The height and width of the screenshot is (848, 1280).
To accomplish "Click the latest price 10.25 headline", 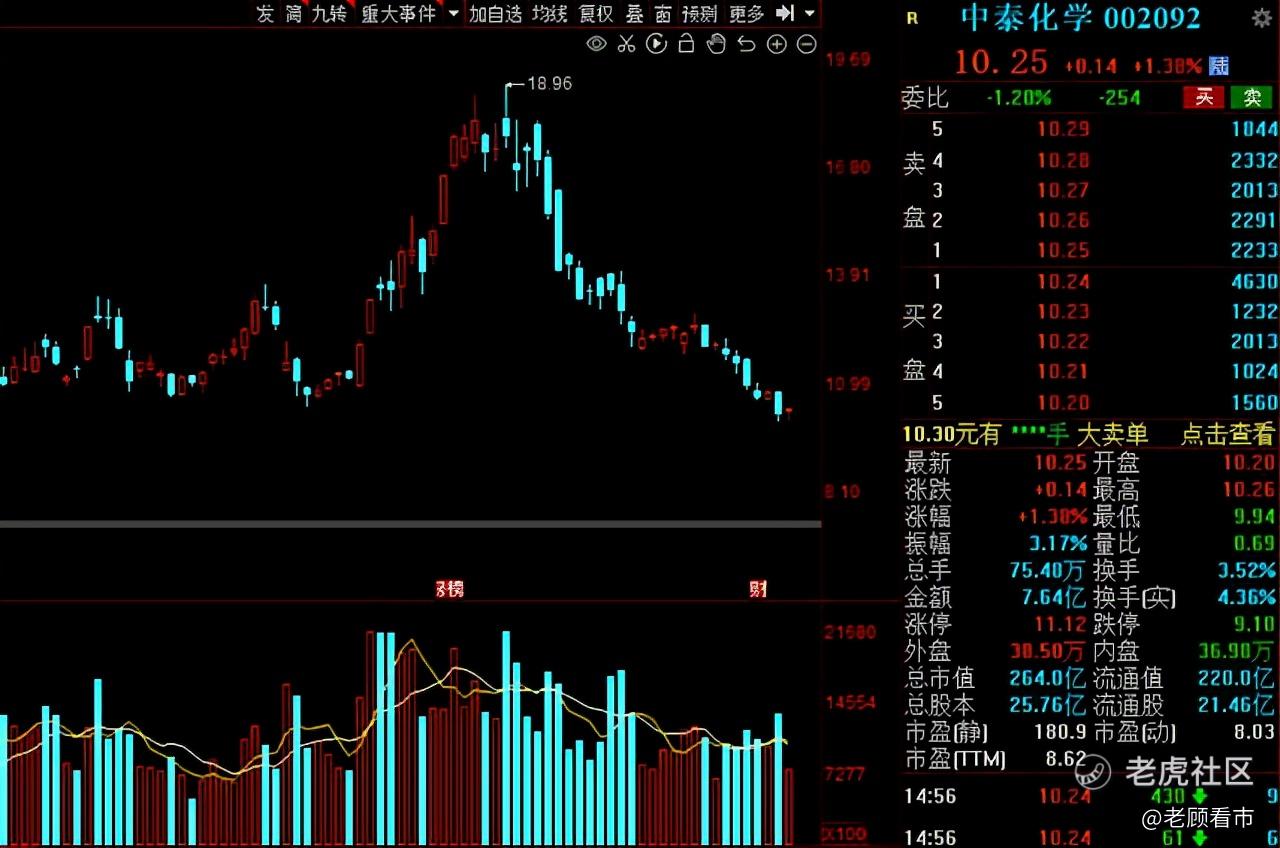I will 1001,62.
